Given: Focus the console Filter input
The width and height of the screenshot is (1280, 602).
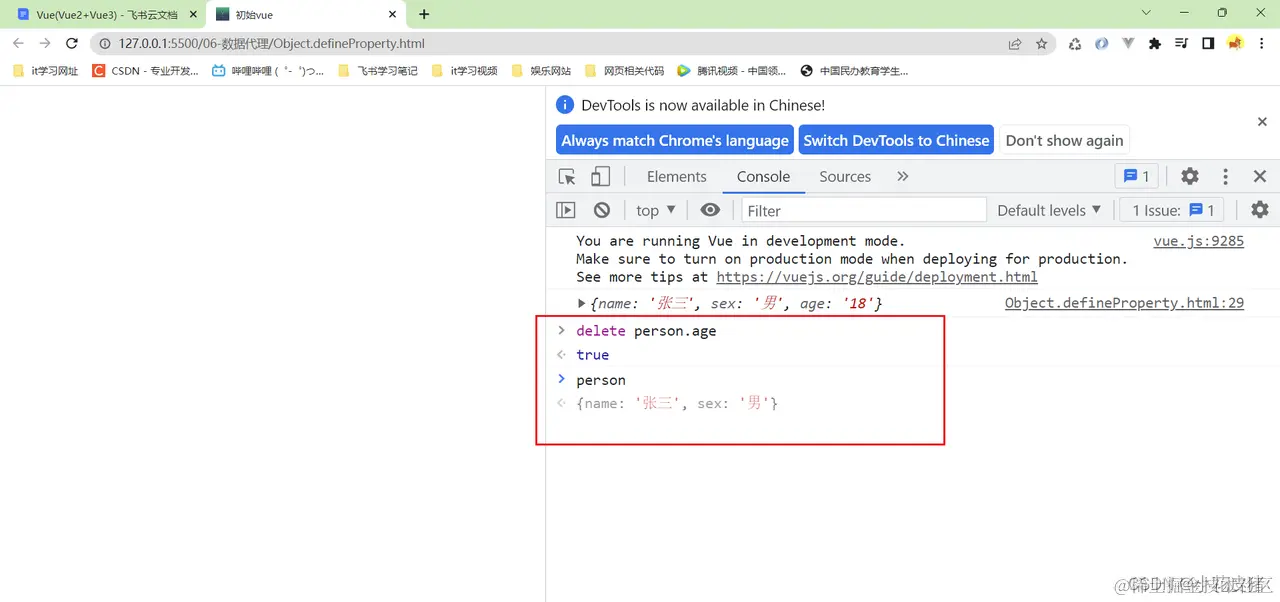Looking at the screenshot, I should coord(864,210).
